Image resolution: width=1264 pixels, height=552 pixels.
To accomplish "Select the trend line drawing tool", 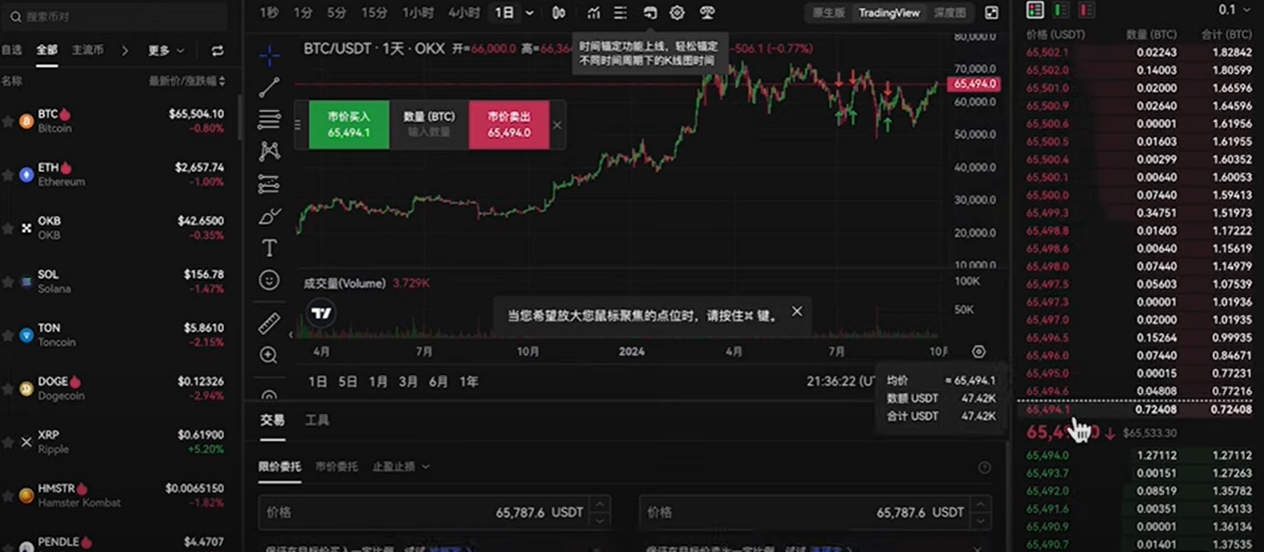I will (269, 87).
